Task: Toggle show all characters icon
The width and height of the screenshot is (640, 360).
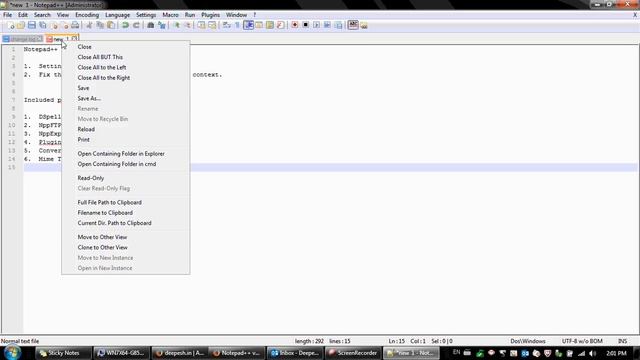Action: pos(237,25)
